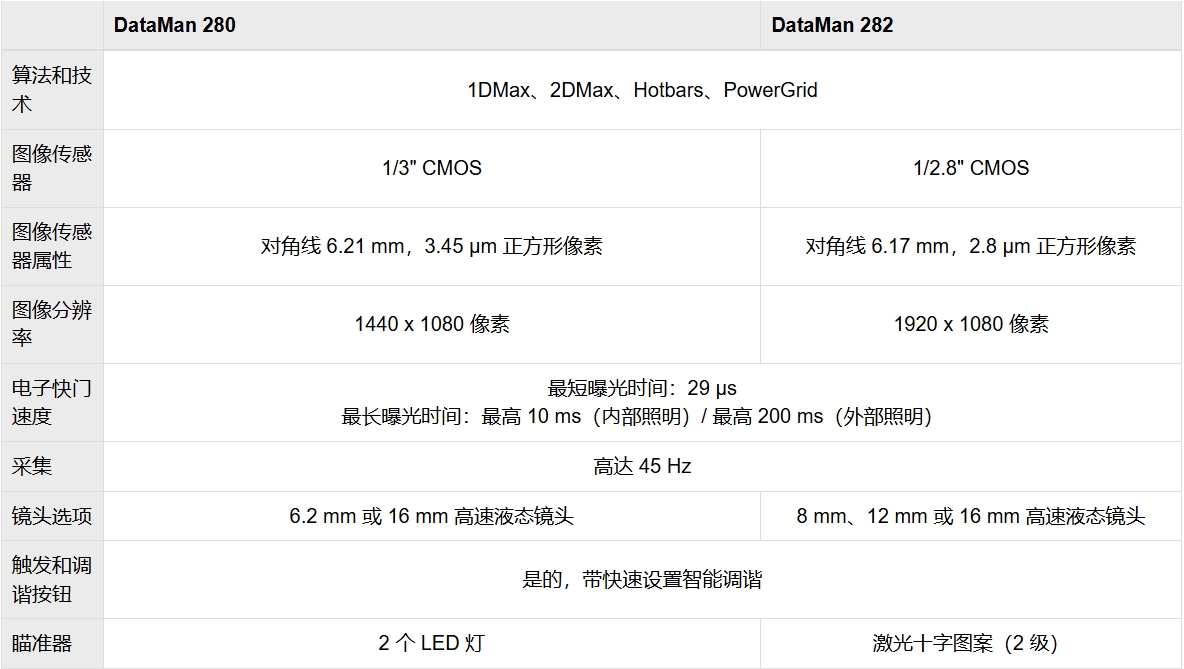
Task: Select the 算法和技术 row label
Action: [52, 90]
